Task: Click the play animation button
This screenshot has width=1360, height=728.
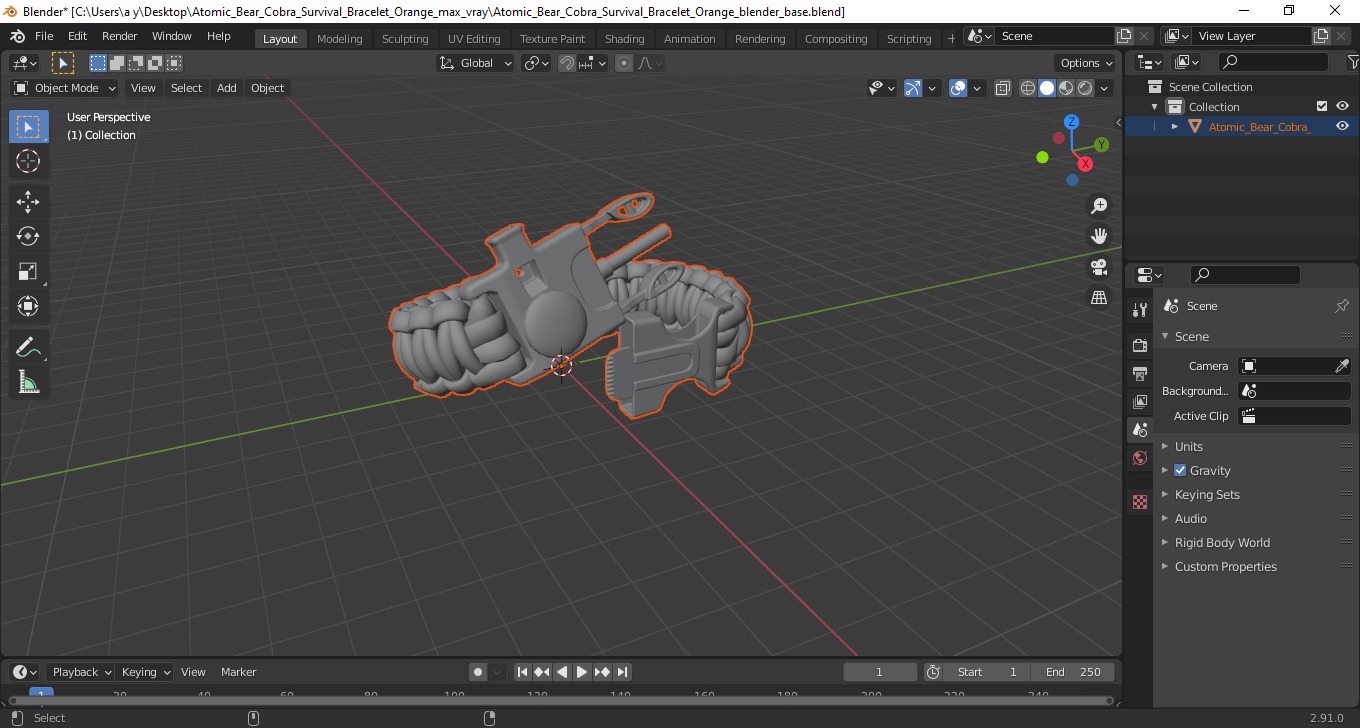Action: [582, 672]
